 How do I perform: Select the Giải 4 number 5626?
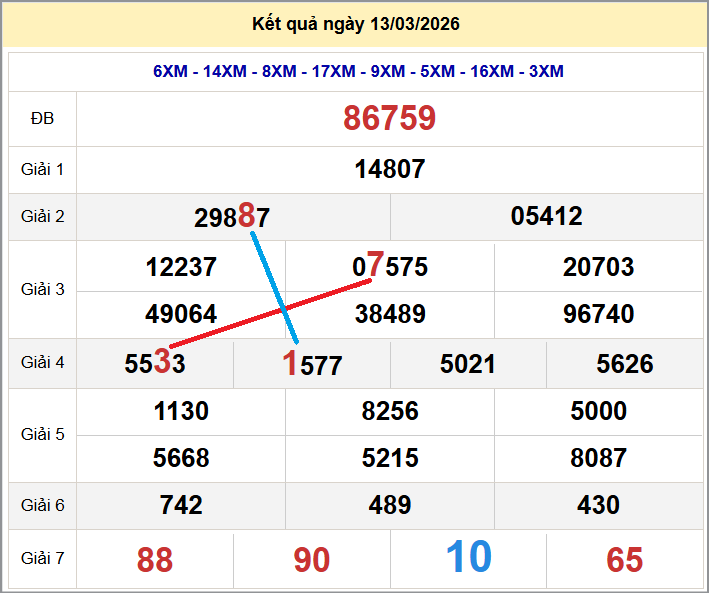coord(625,364)
